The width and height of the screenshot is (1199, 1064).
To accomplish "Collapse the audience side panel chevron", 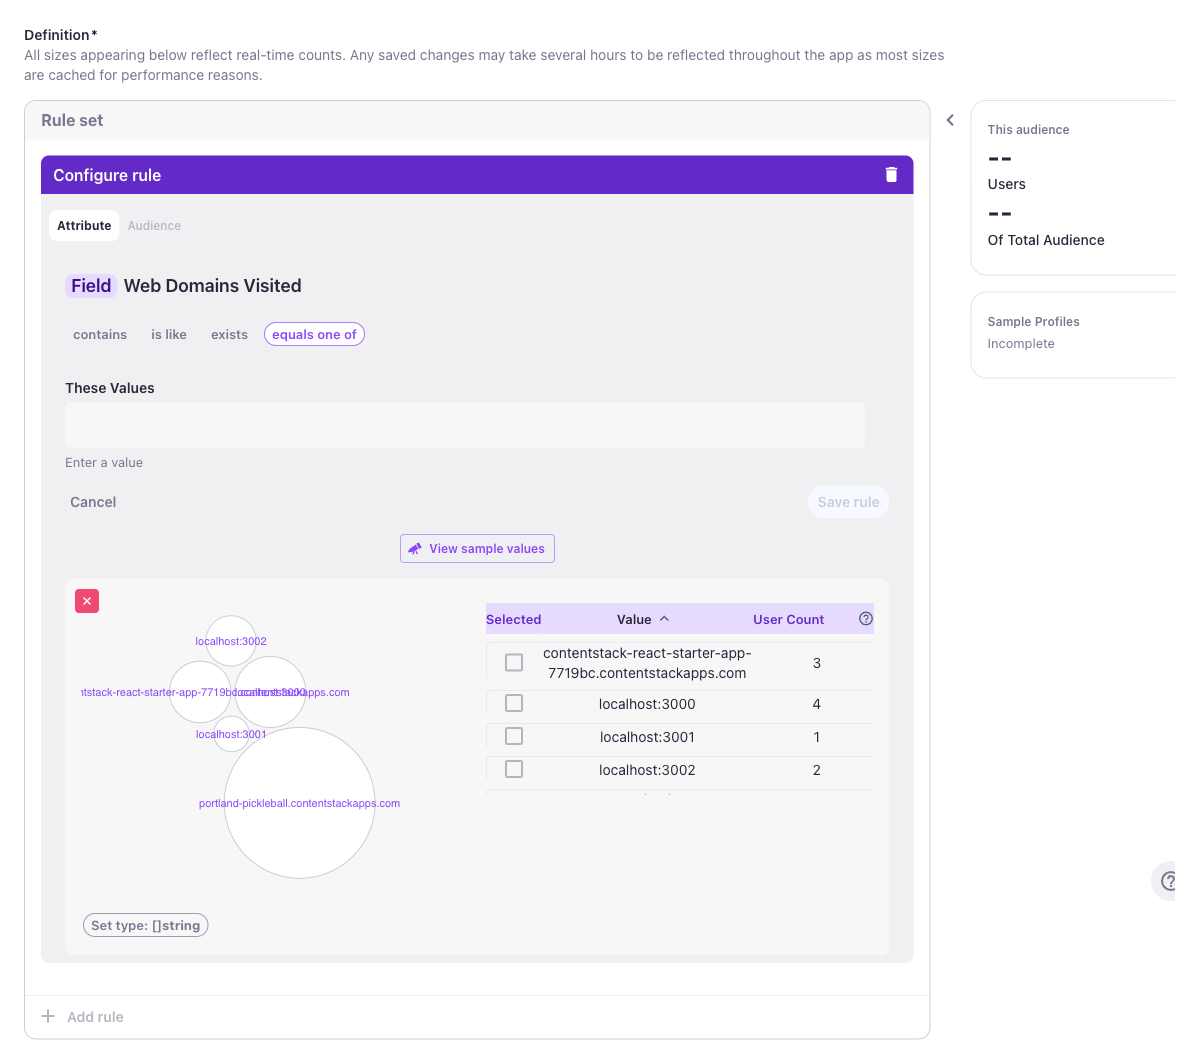I will coord(950,120).
